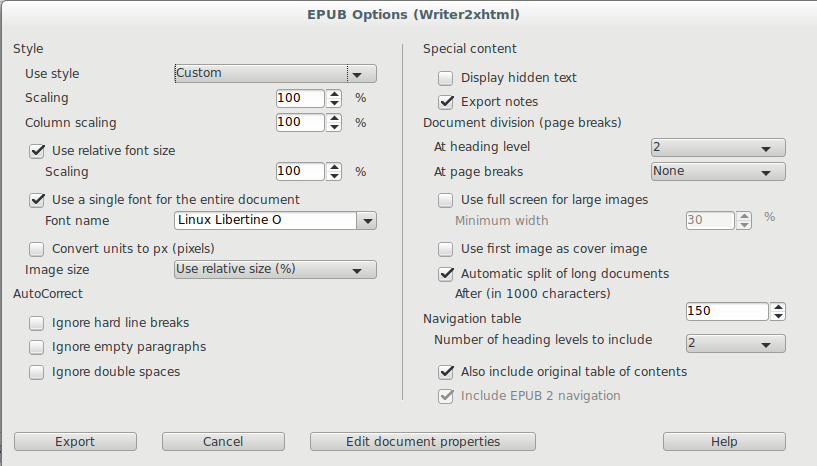Decrease the Column scaling spinner value

(x=334, y=127)
